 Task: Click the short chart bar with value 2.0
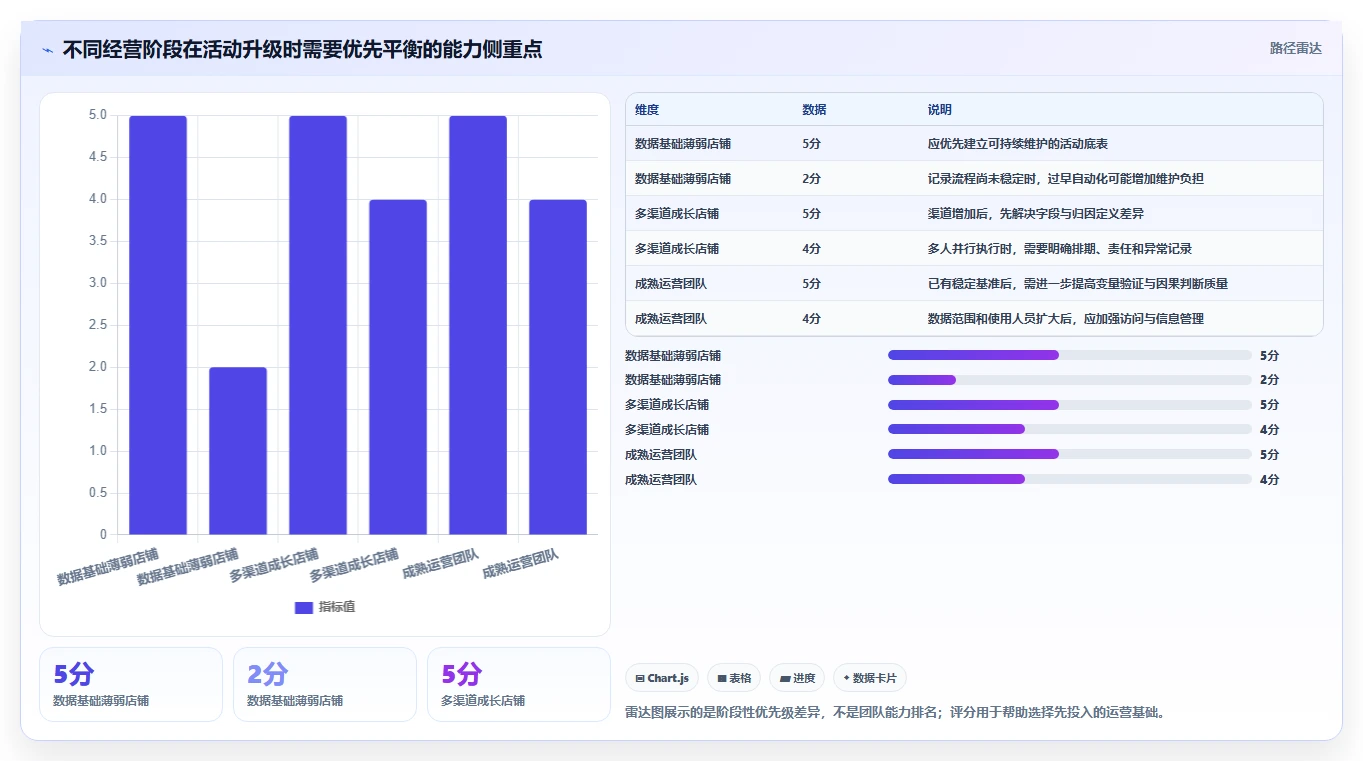[238, 451]
